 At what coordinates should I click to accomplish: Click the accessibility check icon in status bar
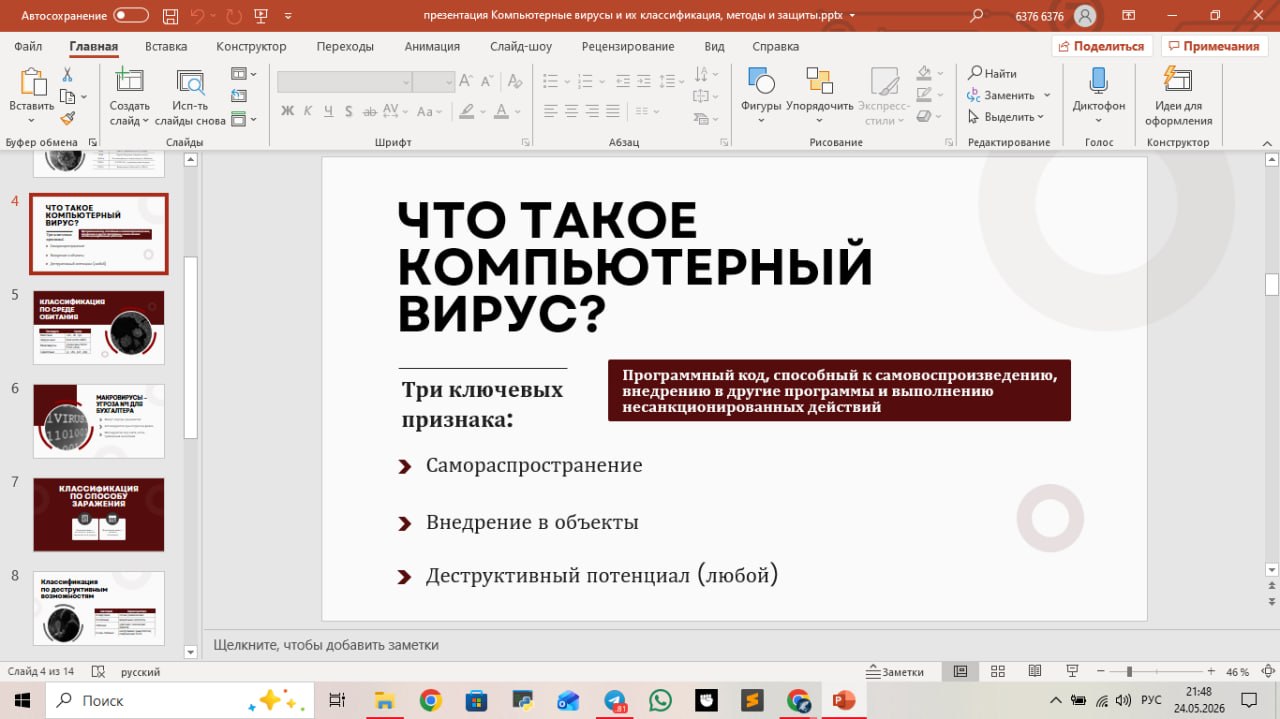pyautogui.click(x=99, y=672)
